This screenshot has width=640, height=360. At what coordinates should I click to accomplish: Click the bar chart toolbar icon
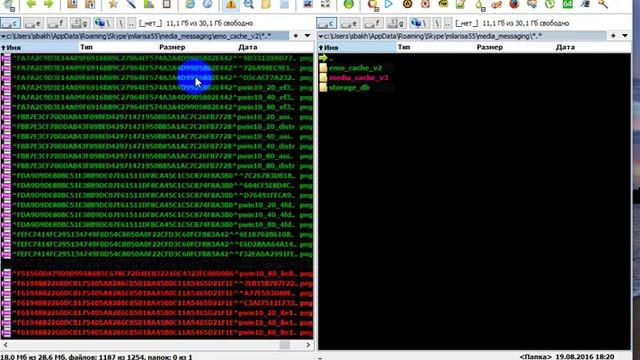[x=149, y=4]
